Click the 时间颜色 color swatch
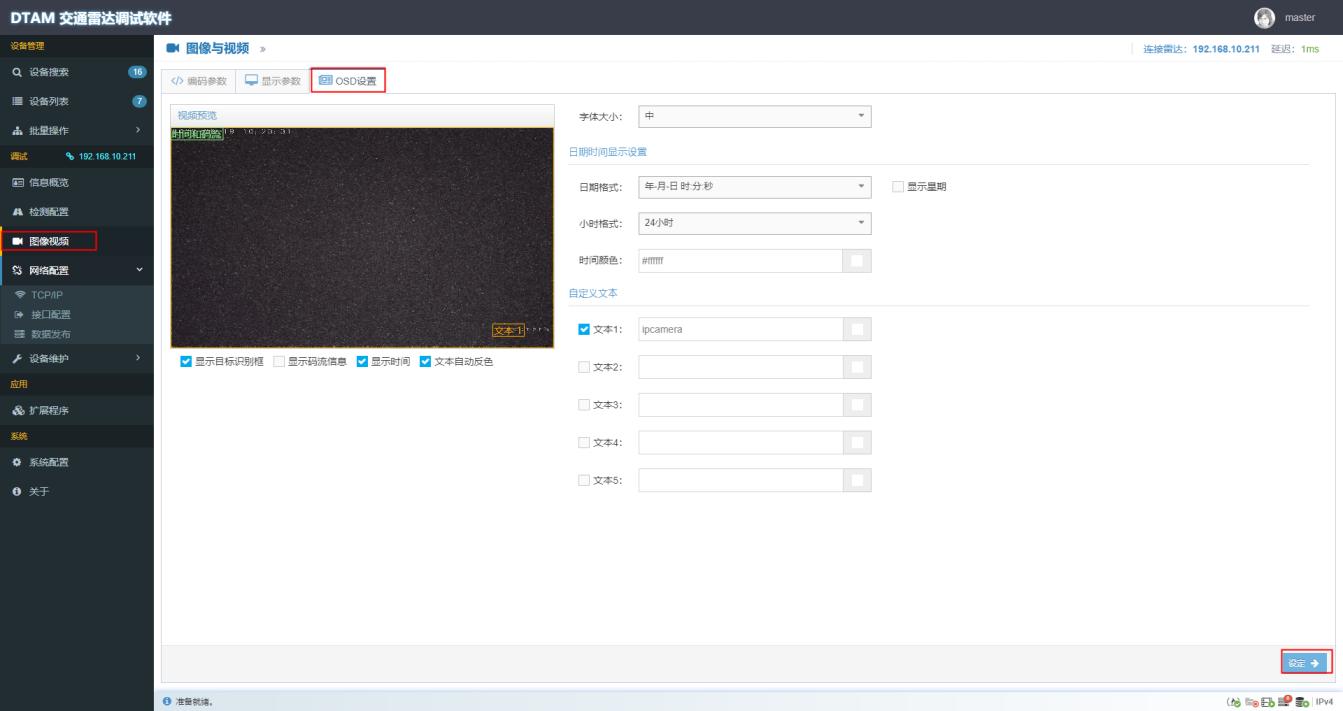Image resolution: width=1343 pixels, height=711 pixels. click(x=857, y=260)
